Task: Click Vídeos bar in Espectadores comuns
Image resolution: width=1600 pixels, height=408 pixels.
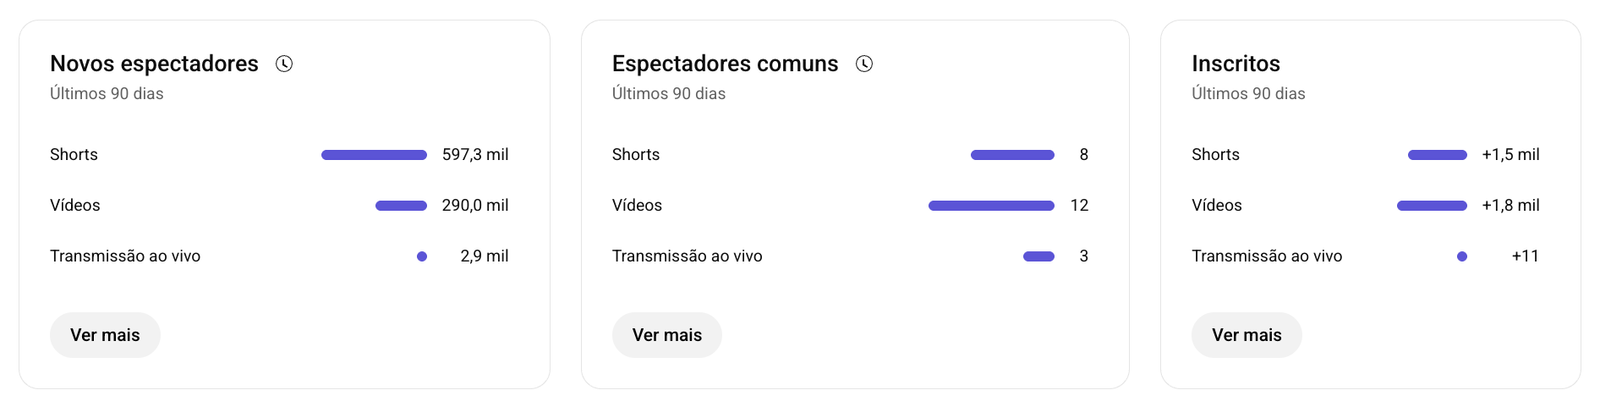Action: pos(991,206)
